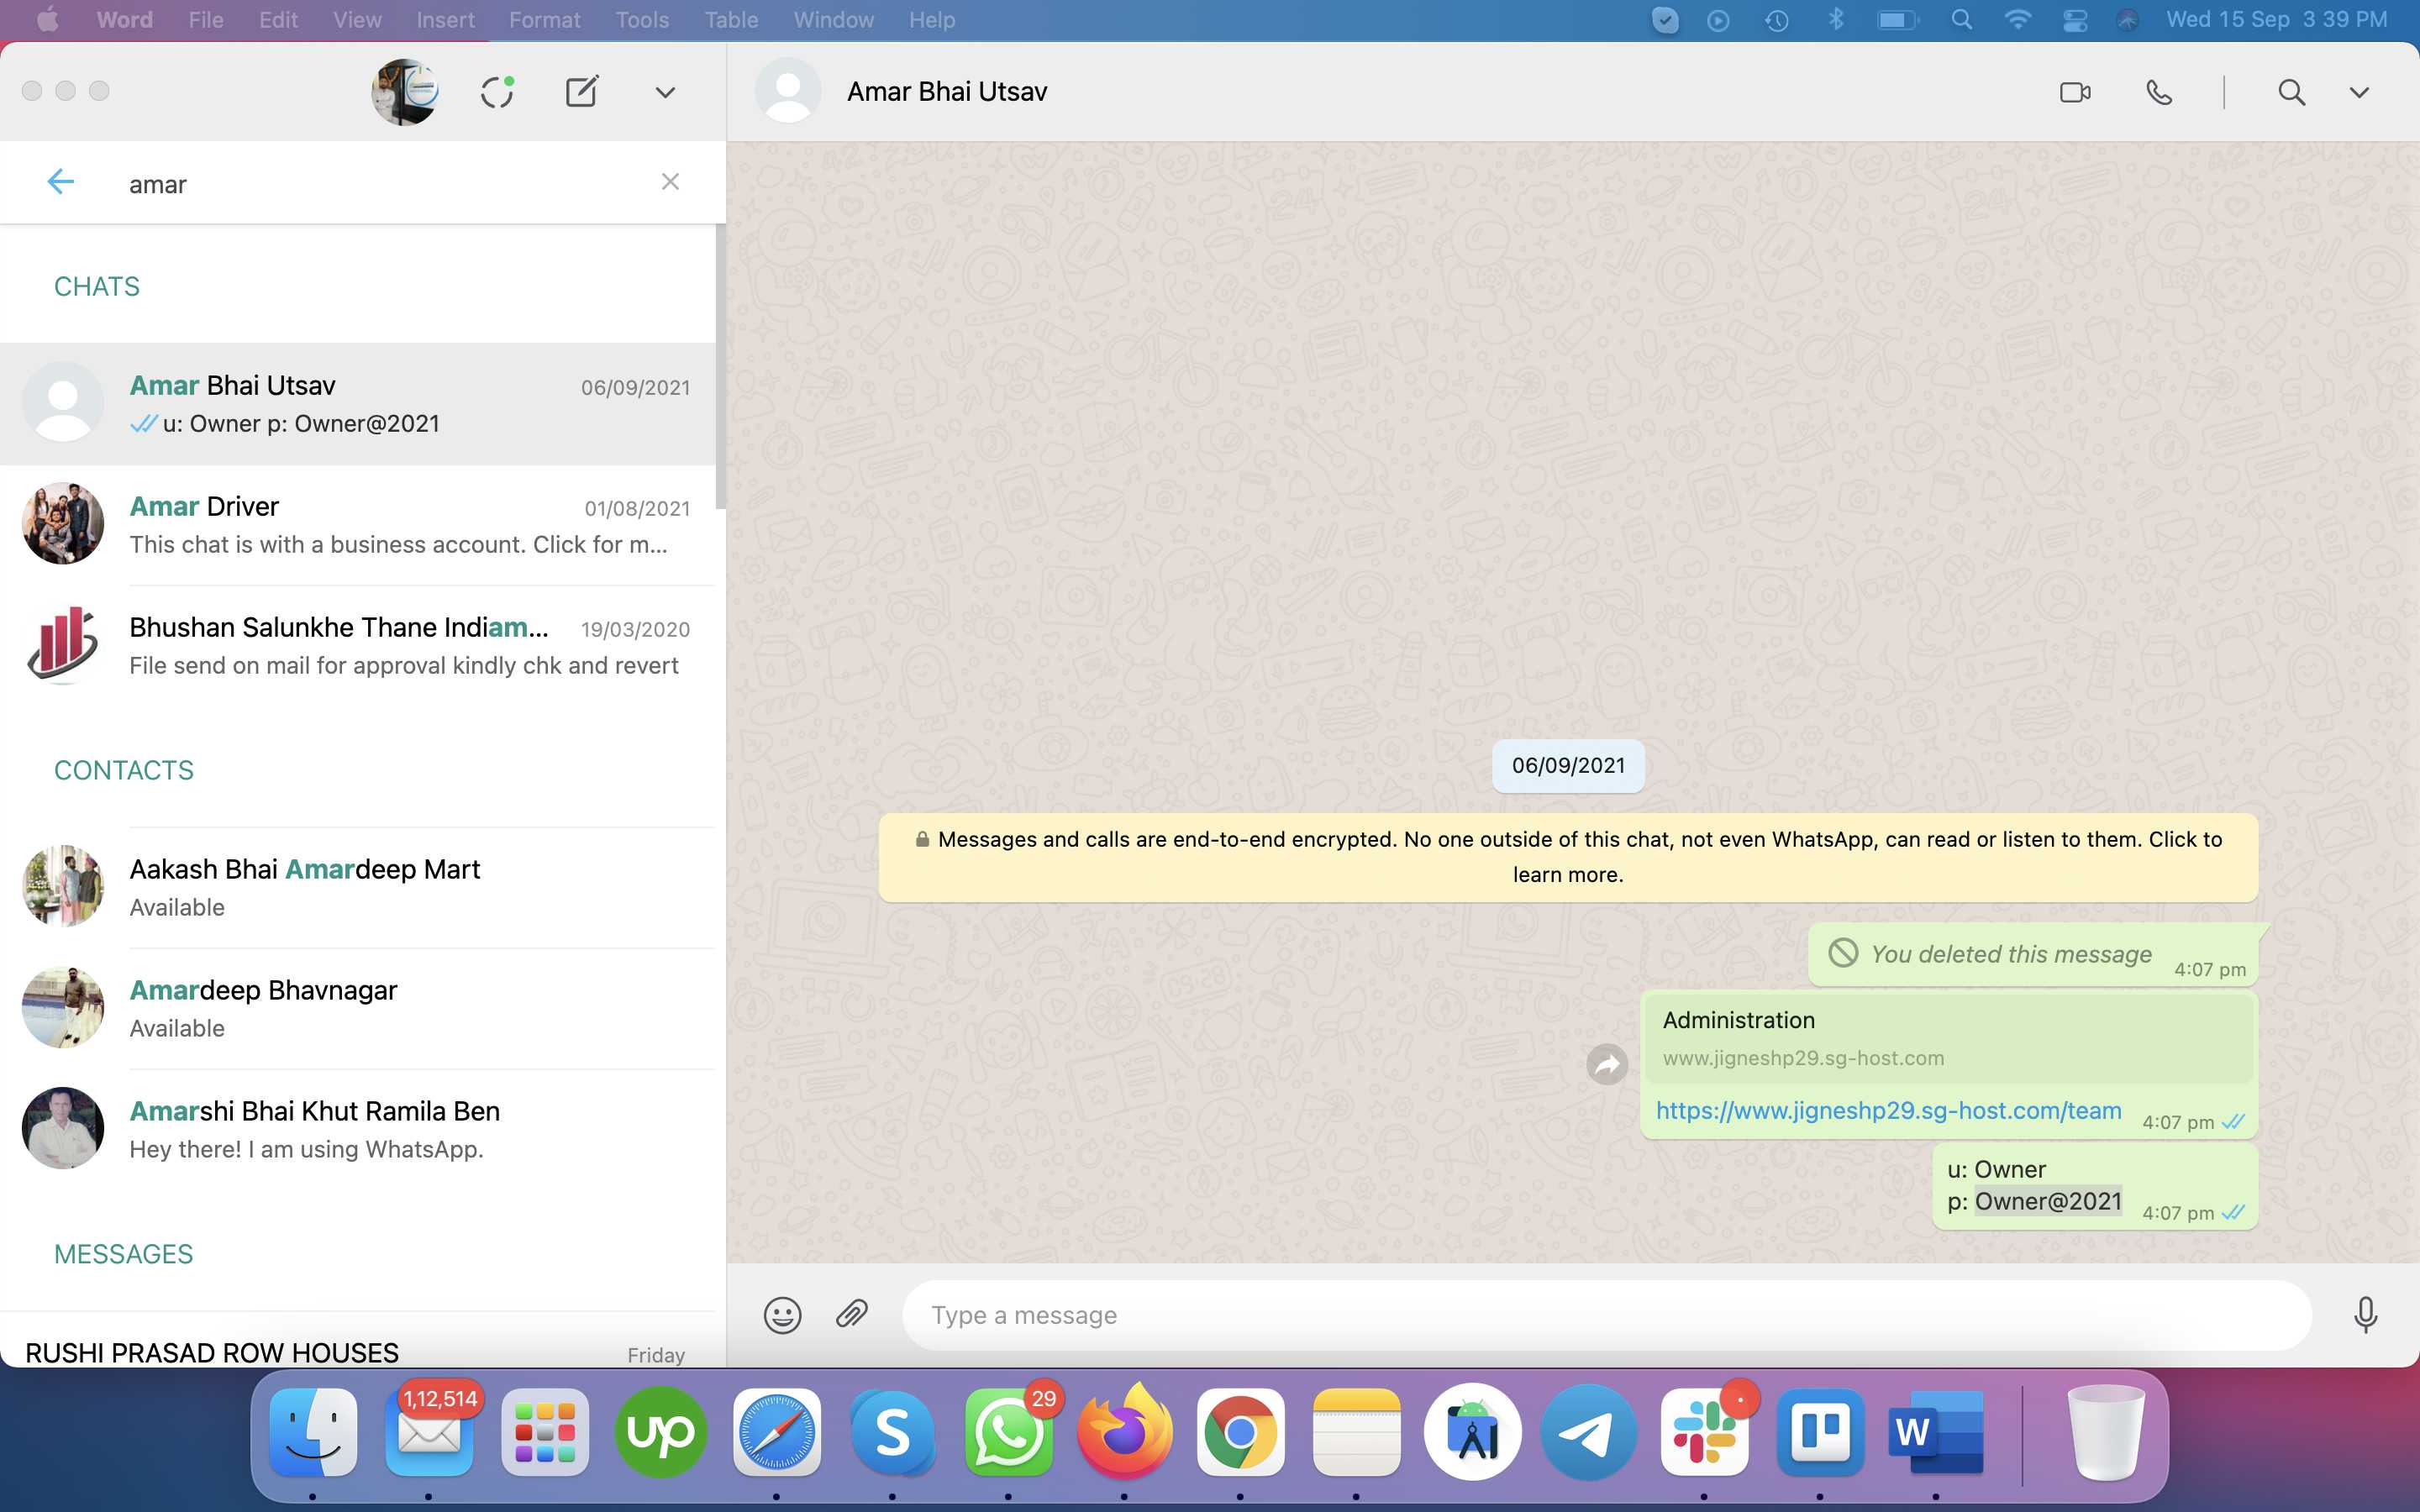Open Telegram from the Dock
Image resolution: width=2420 pixels, height=1512 pixels.
pyautogui.click(x=1589, y=1433)
